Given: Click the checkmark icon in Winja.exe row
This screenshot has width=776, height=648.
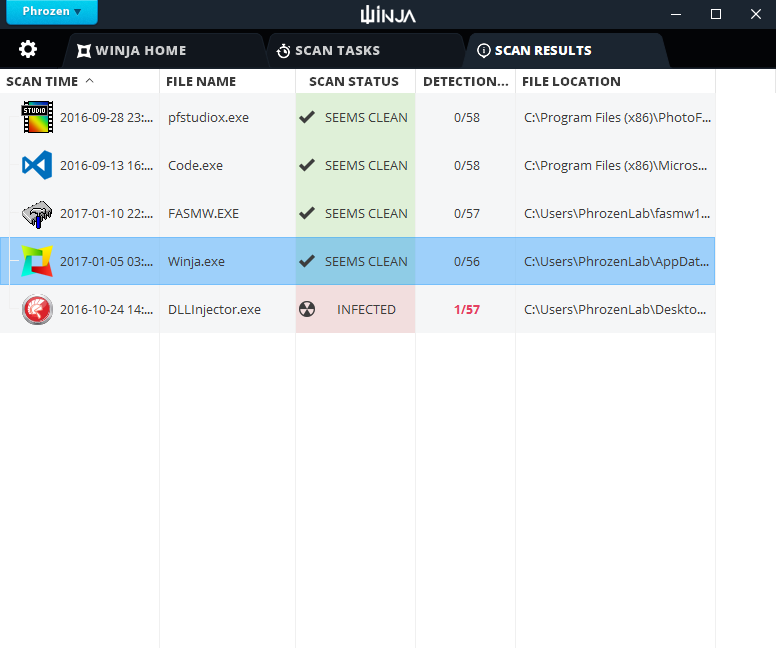Looking at the screenshot, I should coord(307,261).
